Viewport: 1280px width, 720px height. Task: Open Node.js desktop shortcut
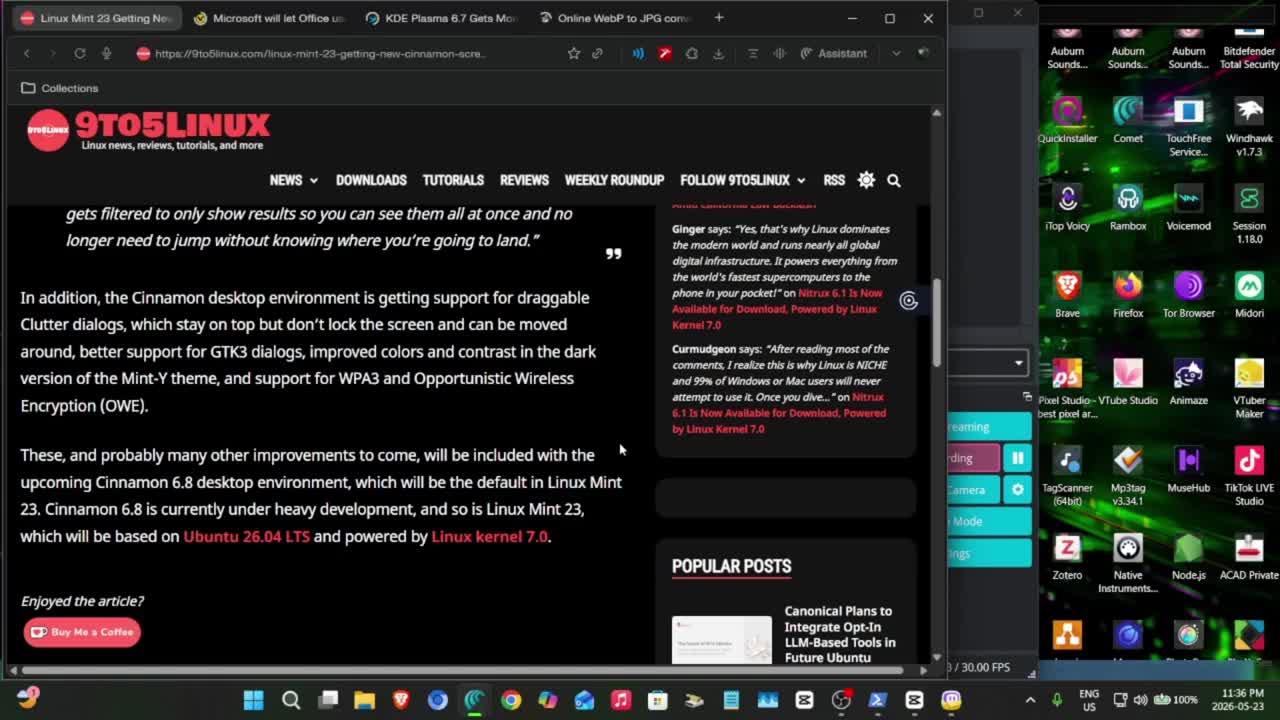(1188, 557)
